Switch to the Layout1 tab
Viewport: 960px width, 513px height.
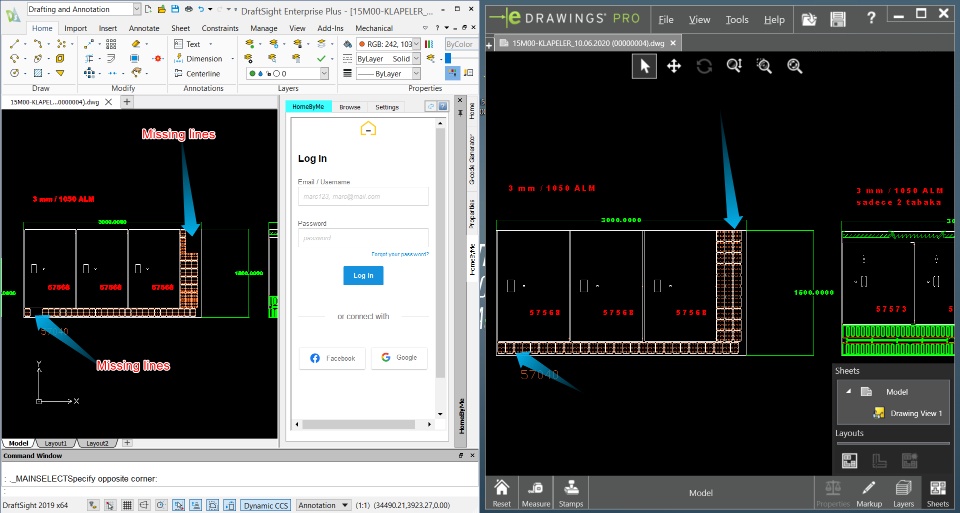click(x=56, y=443)
